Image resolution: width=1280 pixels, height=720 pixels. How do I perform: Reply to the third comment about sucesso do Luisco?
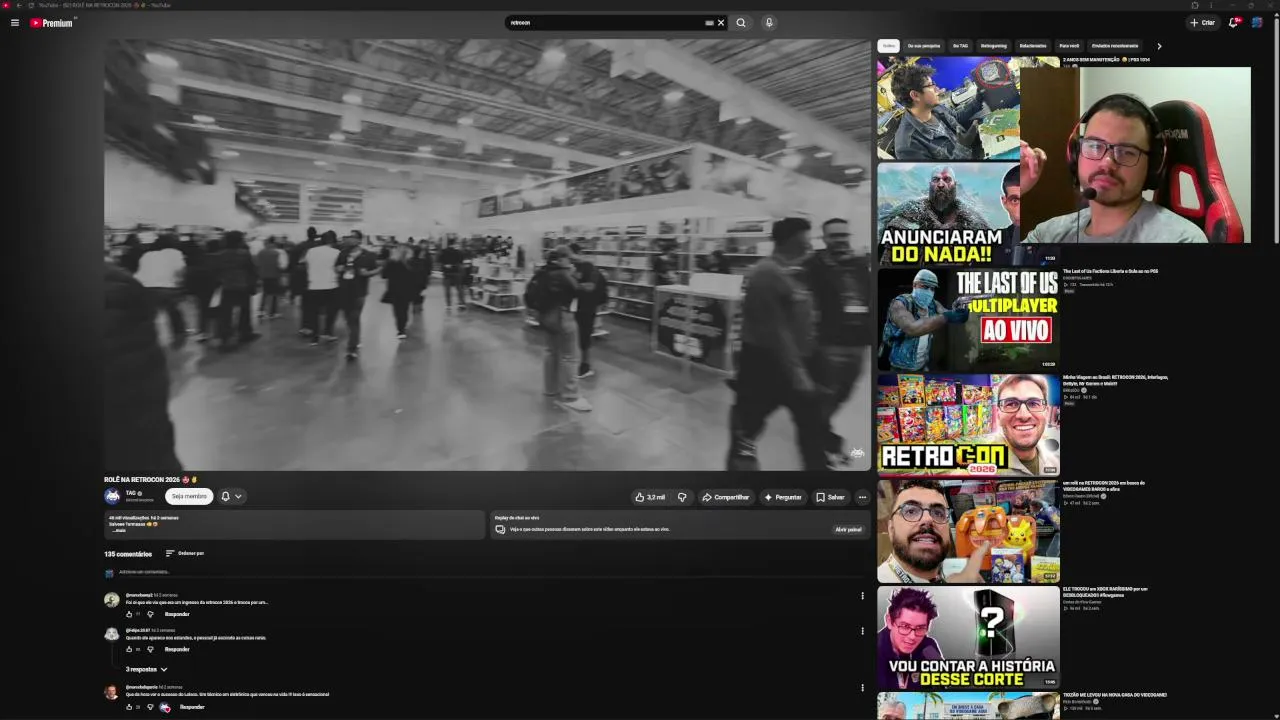click(192, 707)
